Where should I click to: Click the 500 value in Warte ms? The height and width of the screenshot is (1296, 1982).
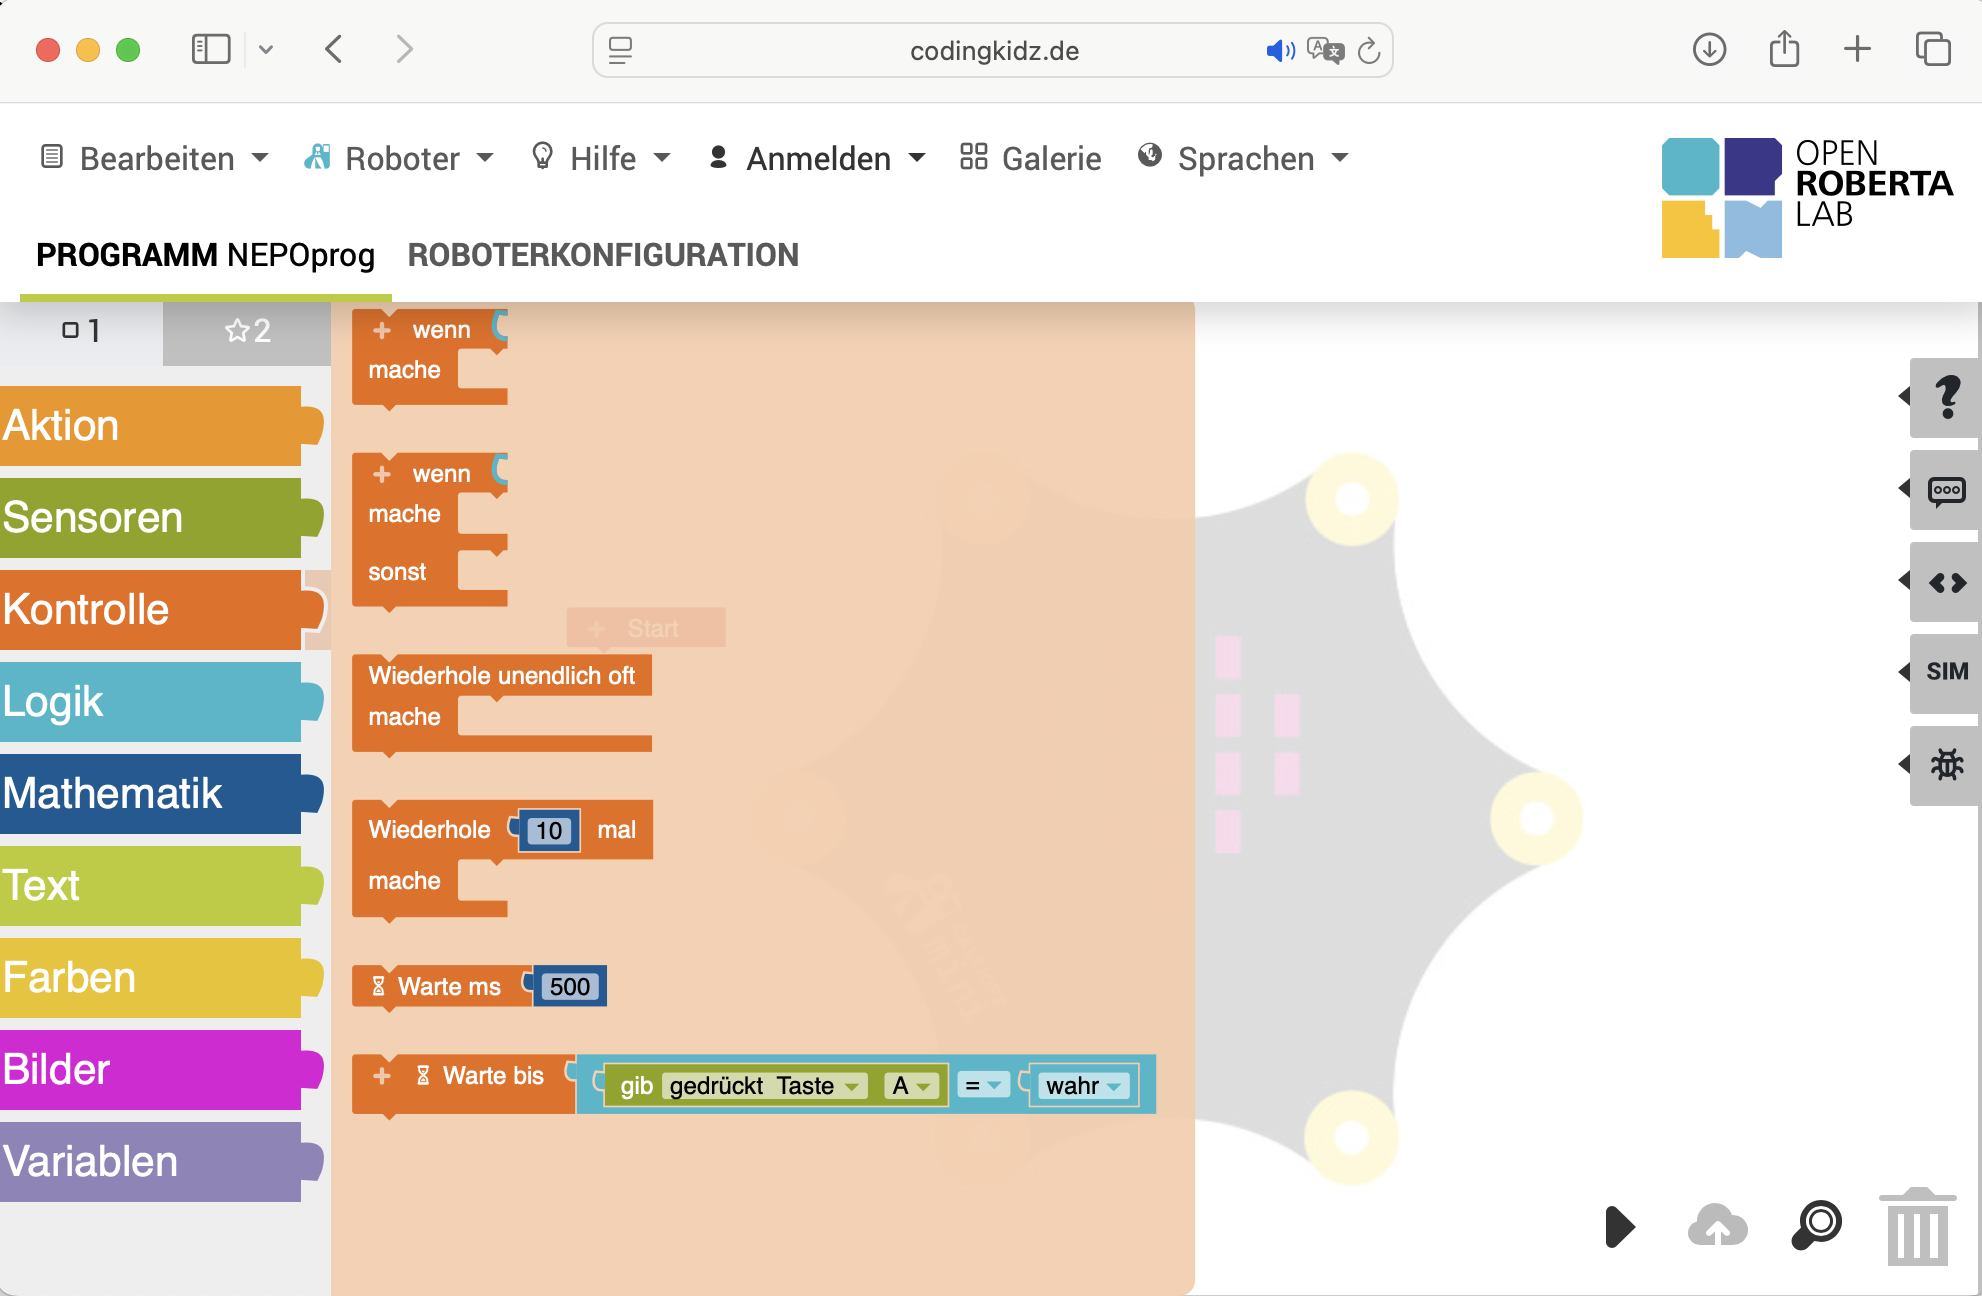click(570, 987)
